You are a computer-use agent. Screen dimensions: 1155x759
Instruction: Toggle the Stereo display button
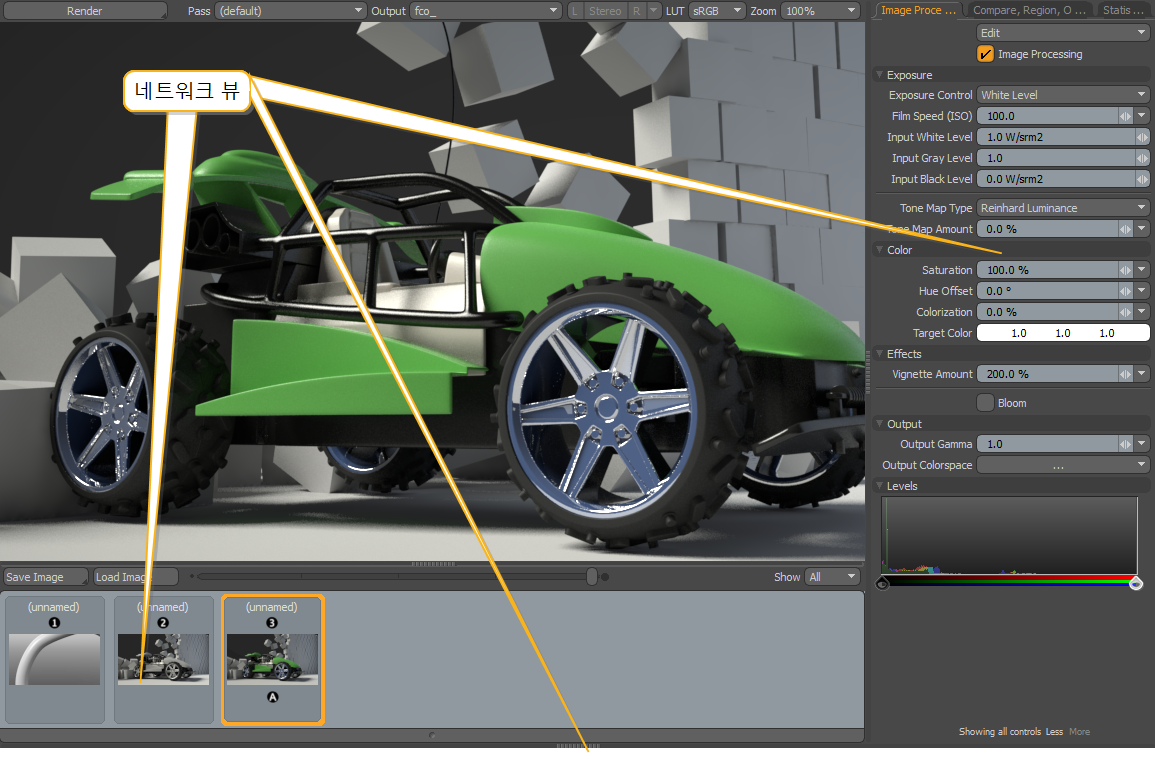604,11
